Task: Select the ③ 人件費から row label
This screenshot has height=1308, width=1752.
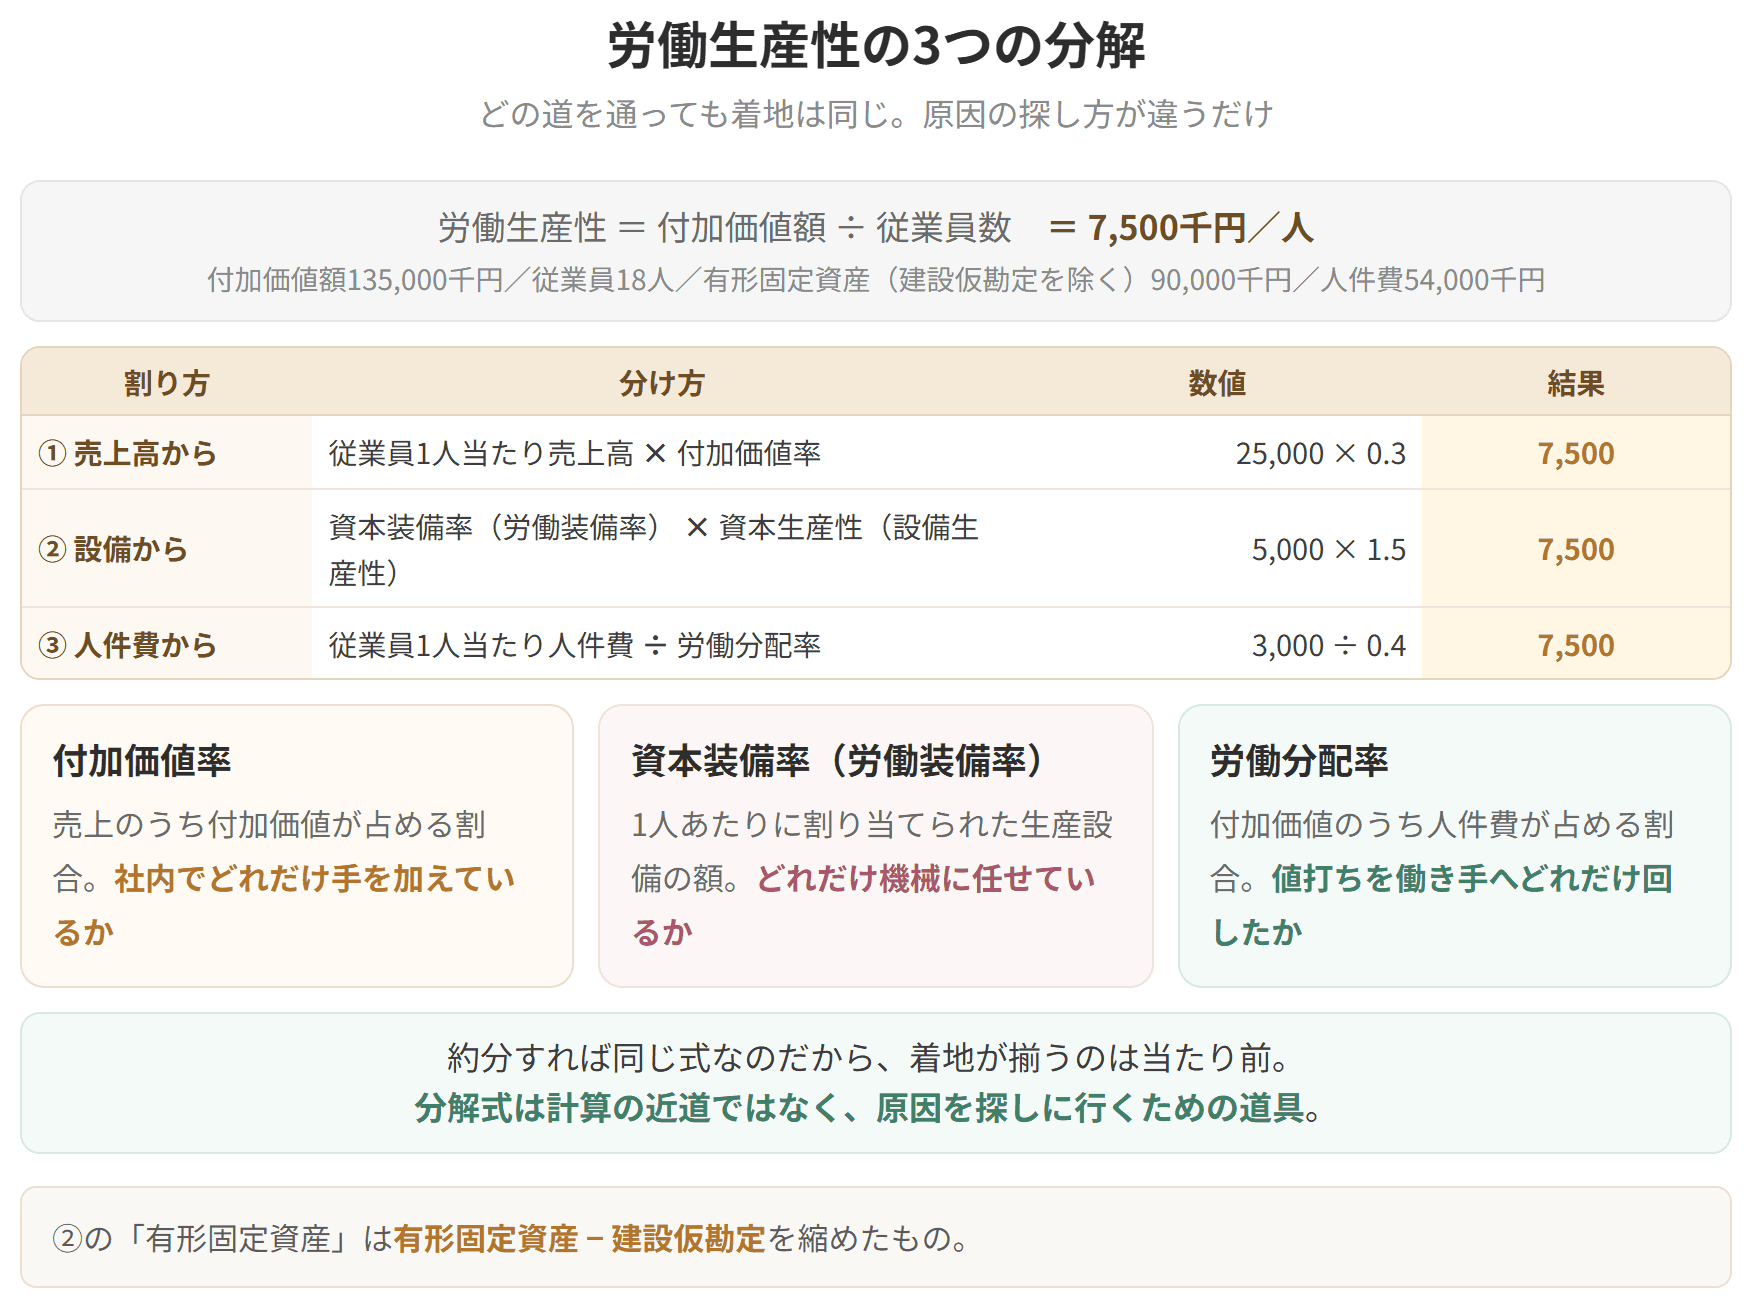Action: point(127,645)
